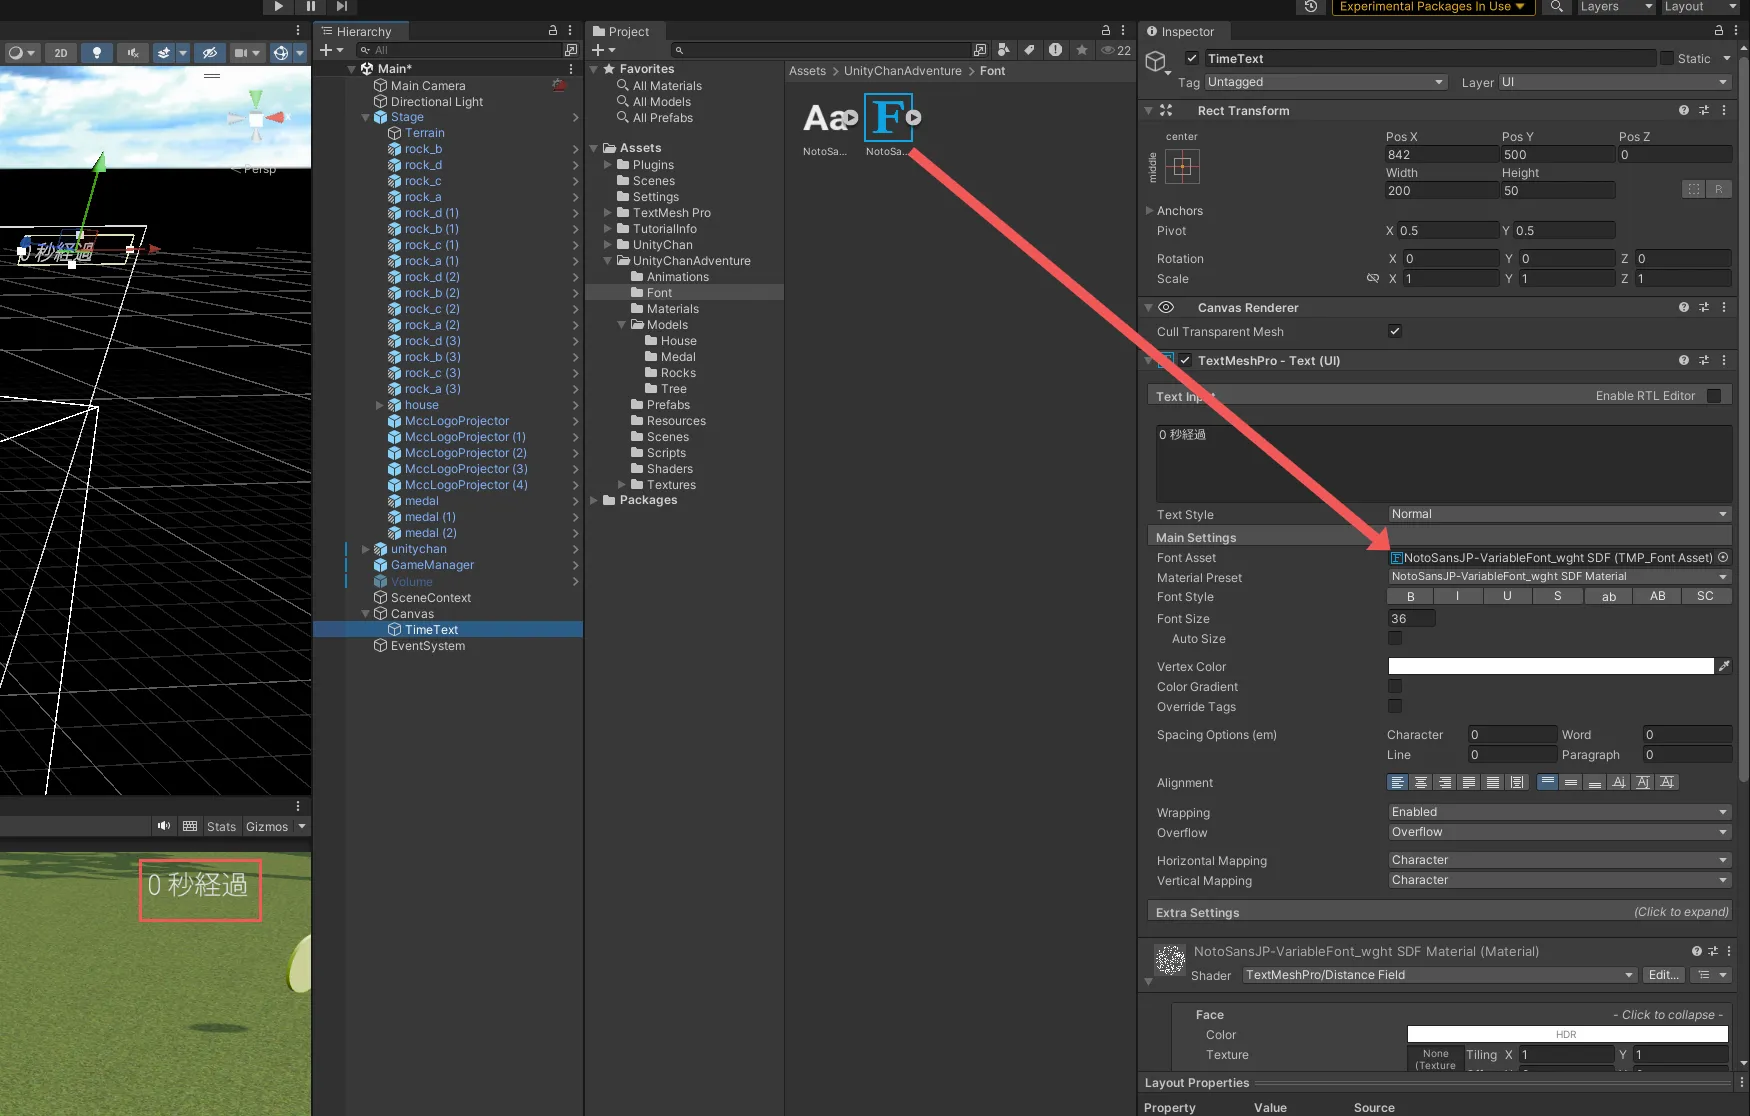Open the Wrapping dropdown set to Enabled

tap(1559, 812)
